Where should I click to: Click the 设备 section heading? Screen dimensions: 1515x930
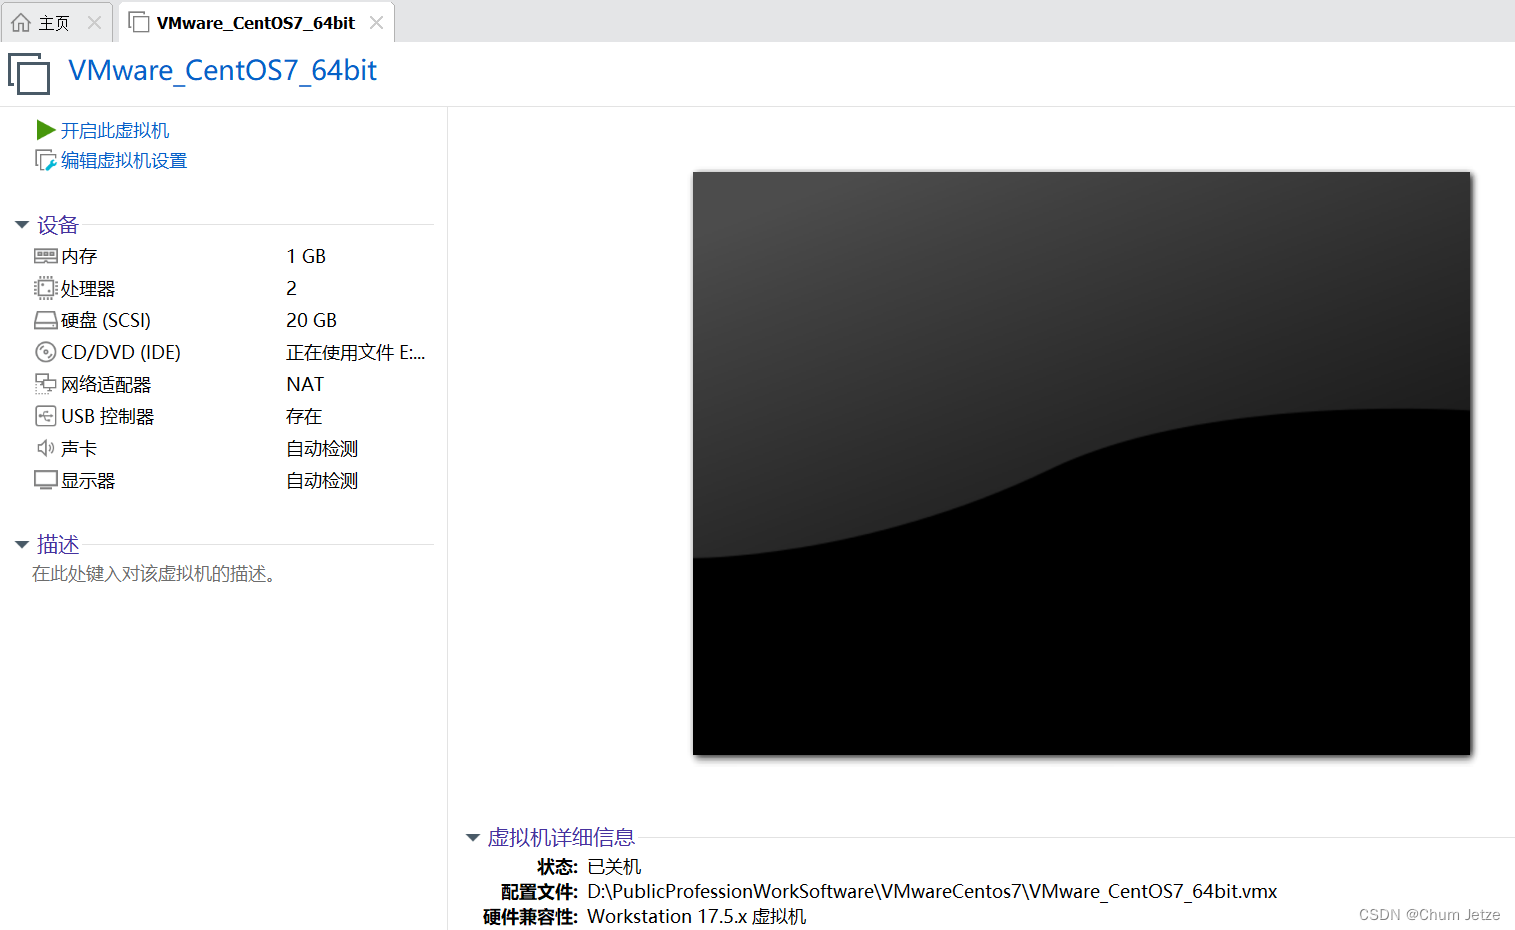point(58,225)
